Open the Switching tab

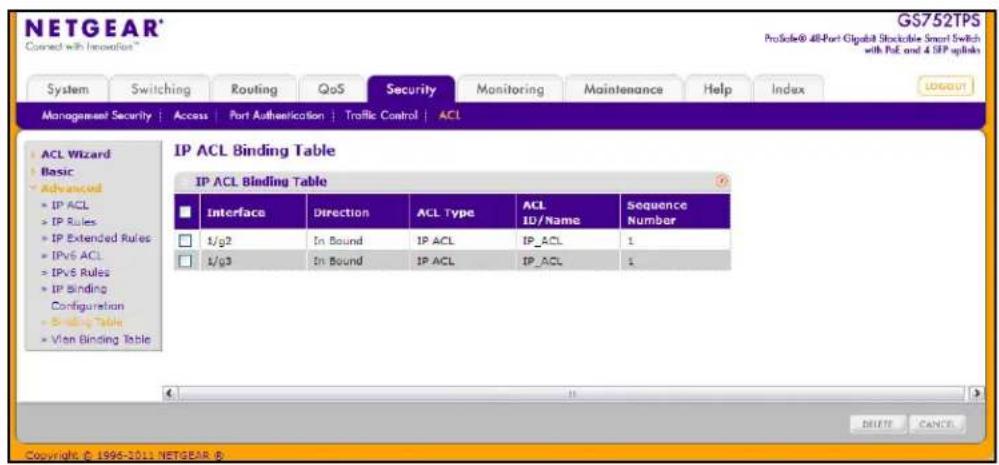coord(161,89)
